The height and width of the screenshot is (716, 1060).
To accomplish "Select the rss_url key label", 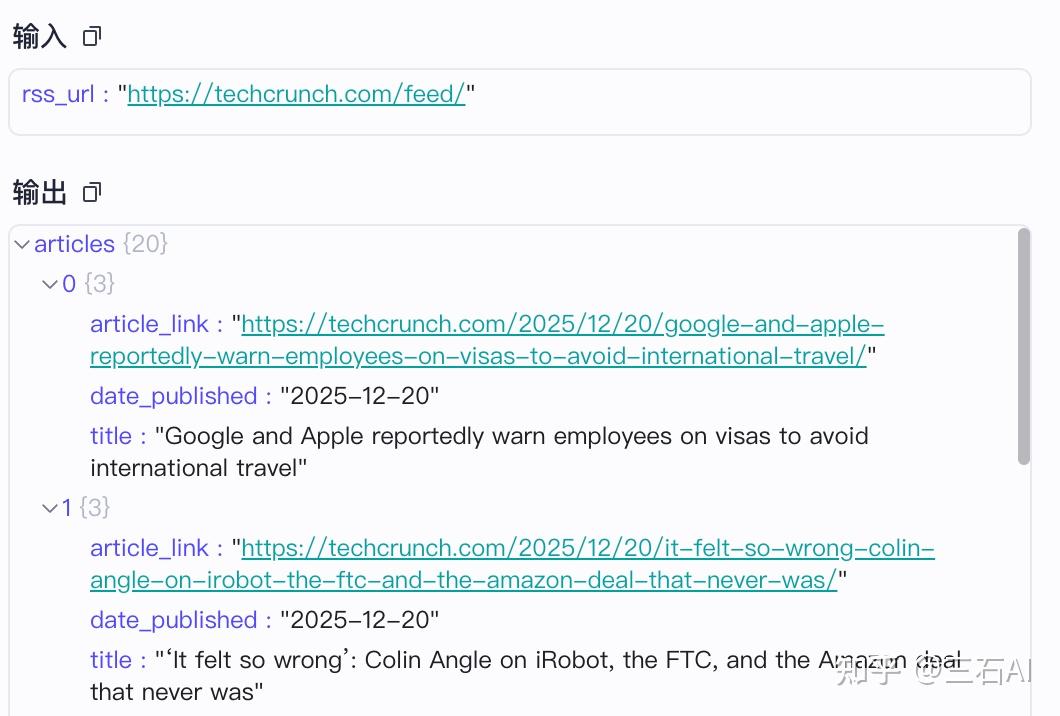I will coord(58,94).
